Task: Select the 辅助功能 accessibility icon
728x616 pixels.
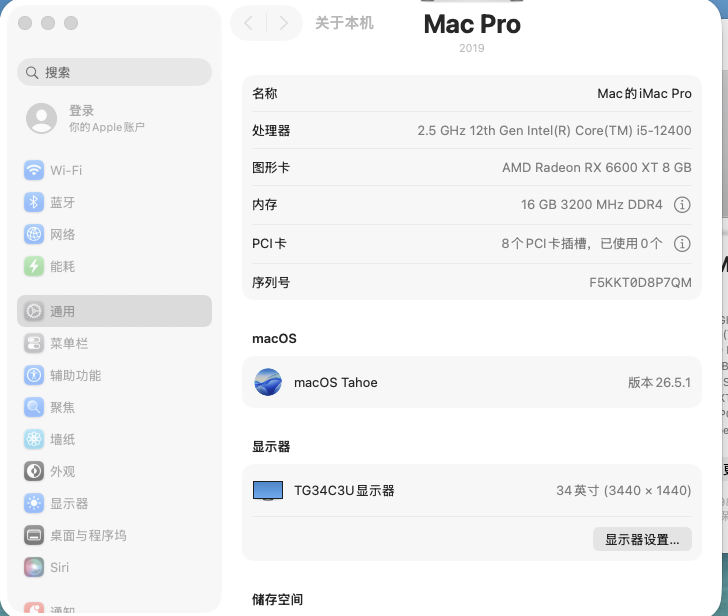Action: coord(34,375)
